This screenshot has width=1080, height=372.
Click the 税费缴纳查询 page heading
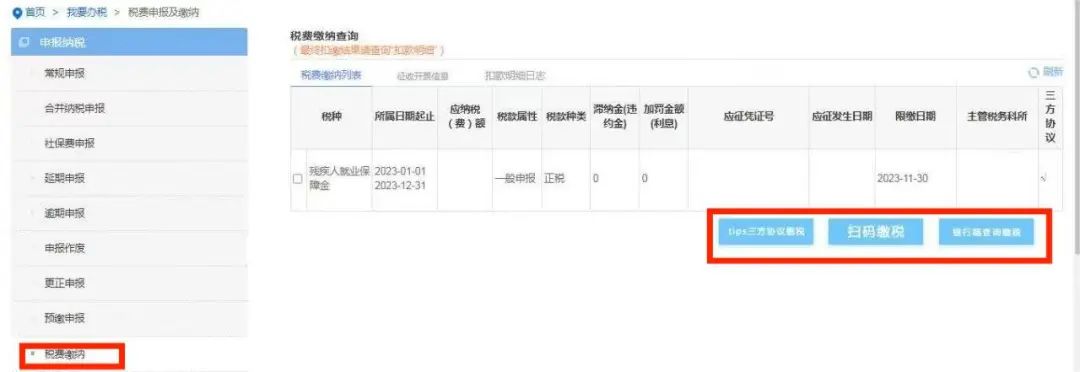click(324, 37)
